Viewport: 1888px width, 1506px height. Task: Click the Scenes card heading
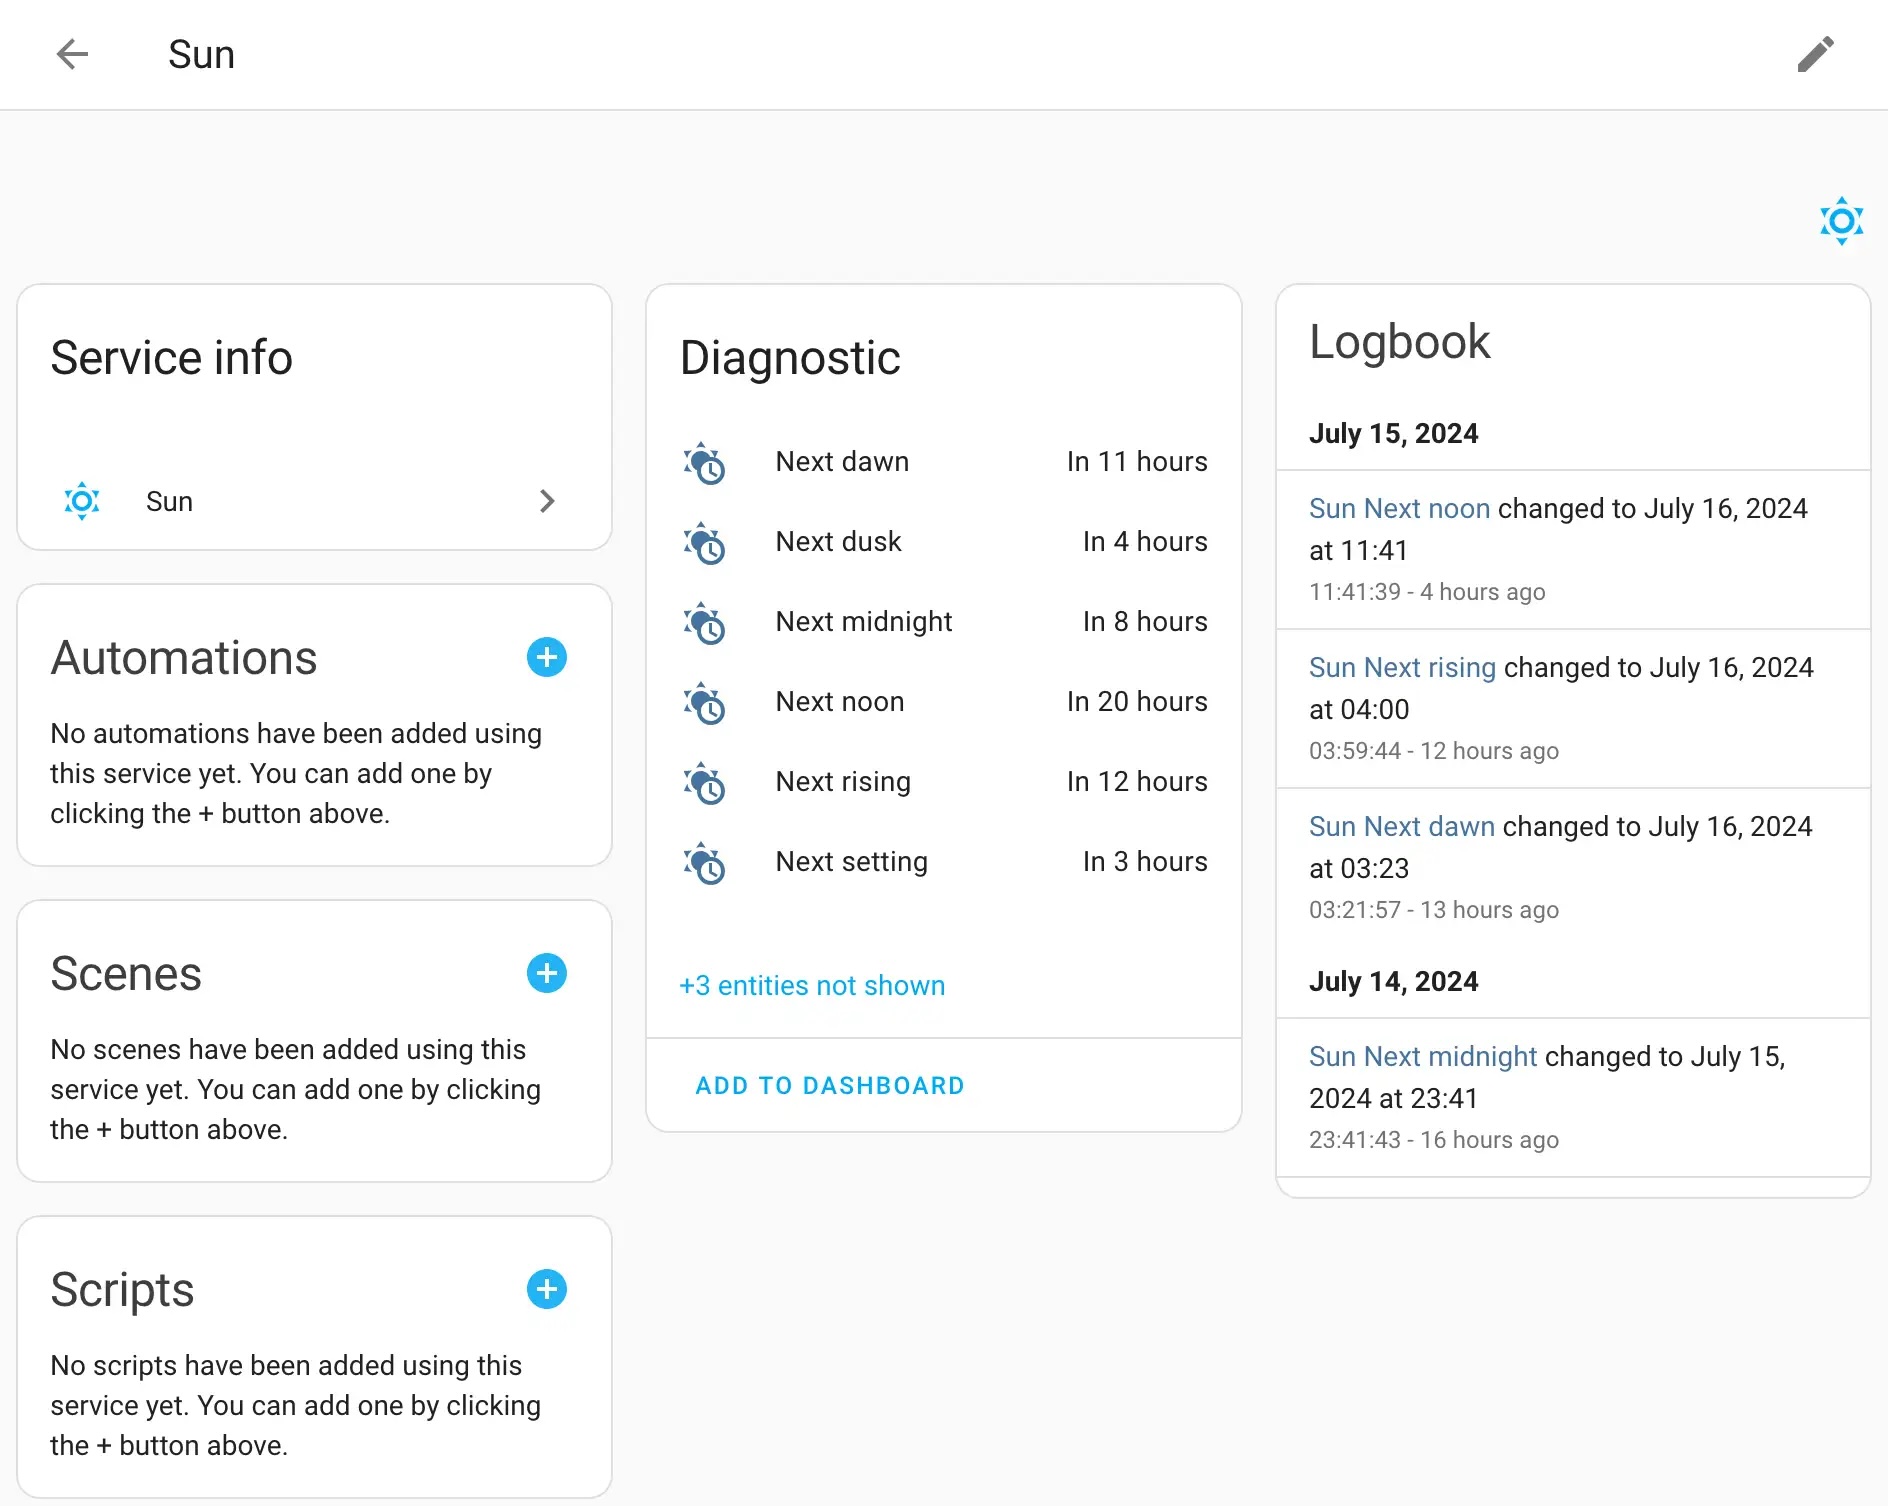tap(126, 974)
